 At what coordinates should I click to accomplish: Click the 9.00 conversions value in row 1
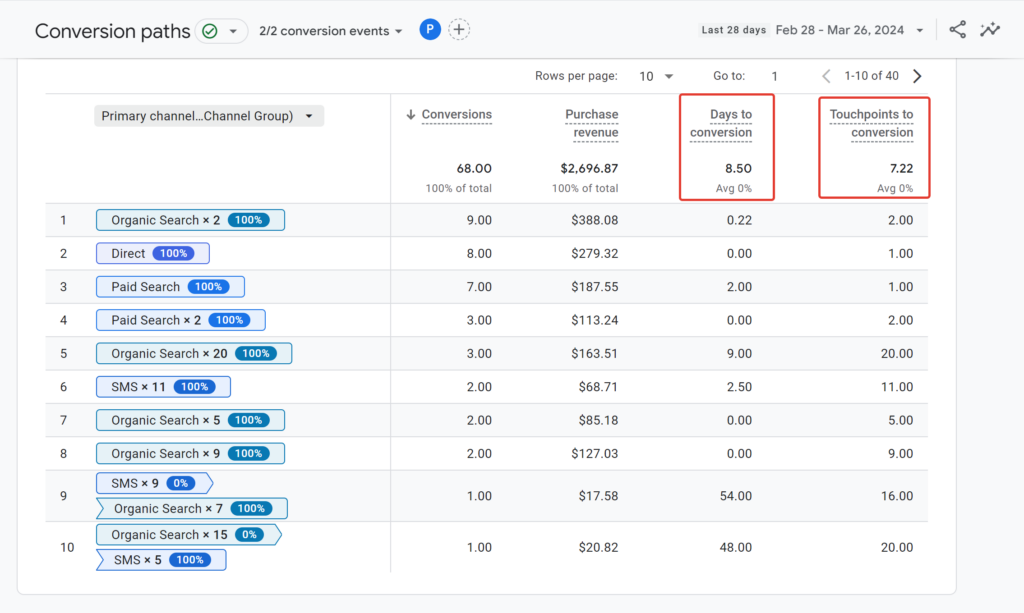[x=479, y=220]
